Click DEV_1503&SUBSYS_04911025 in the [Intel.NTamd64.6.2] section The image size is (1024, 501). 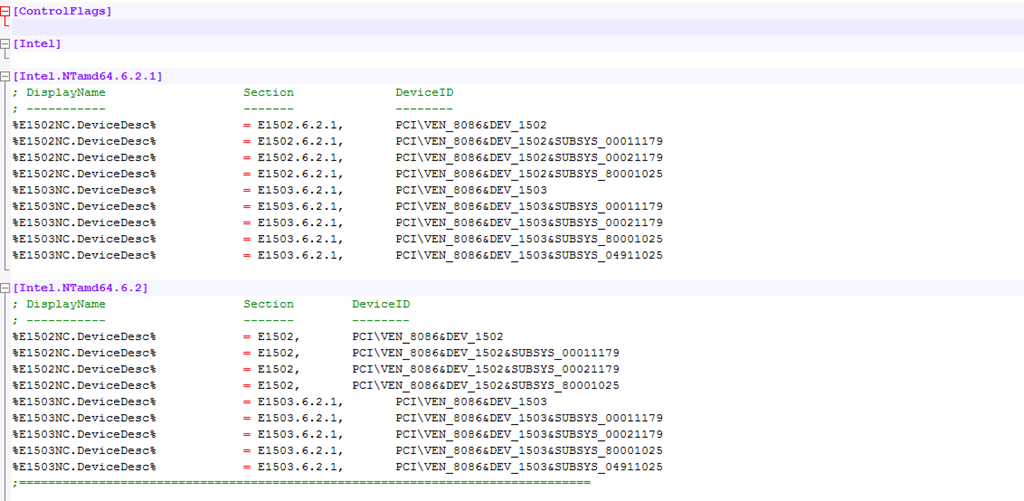[x=529, y=468]
